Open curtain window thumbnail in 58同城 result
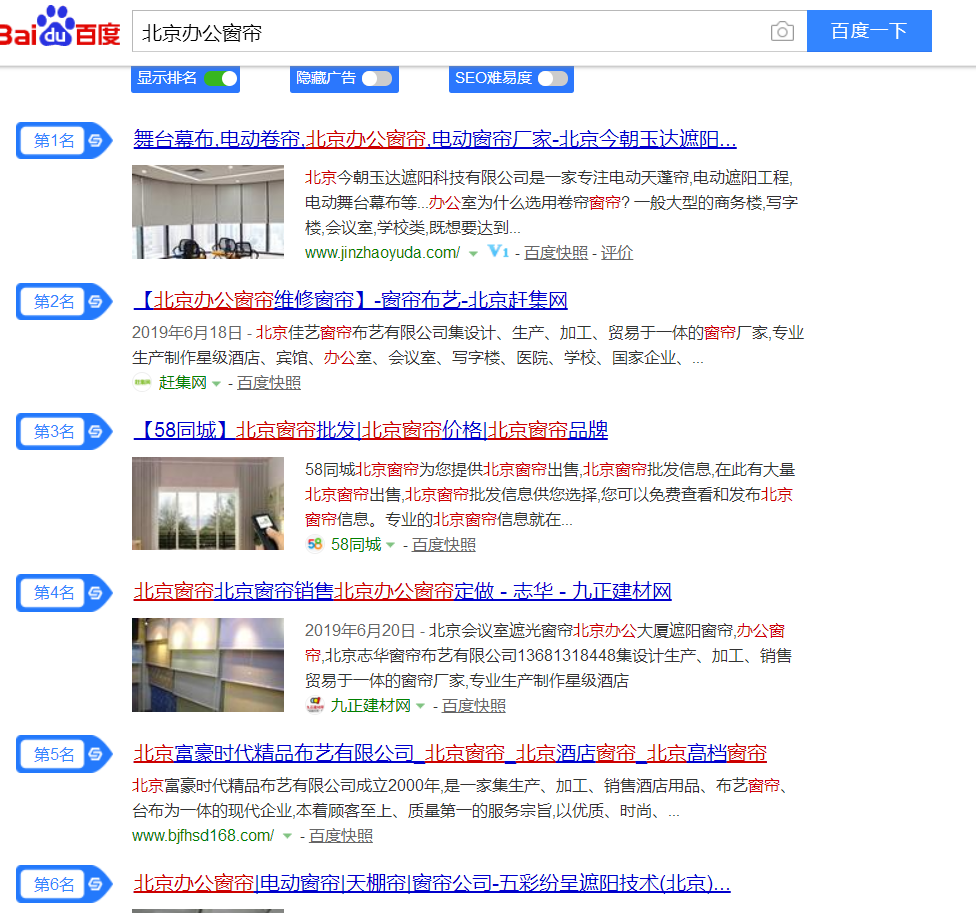The width and height of the screenshot is (976, 913). [208, 503]
